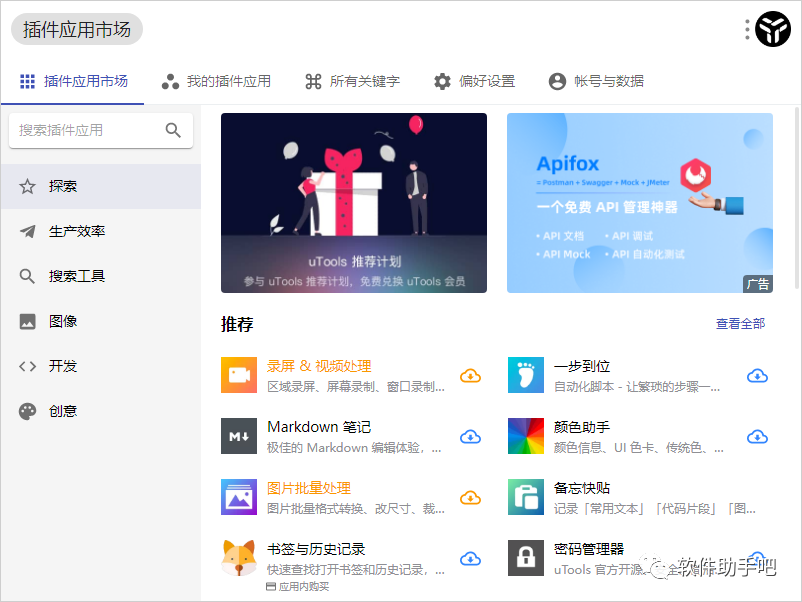Download 颜色助手 via cloud icon
The height and width of the screenshot is (602, 802).
(757, 437)
